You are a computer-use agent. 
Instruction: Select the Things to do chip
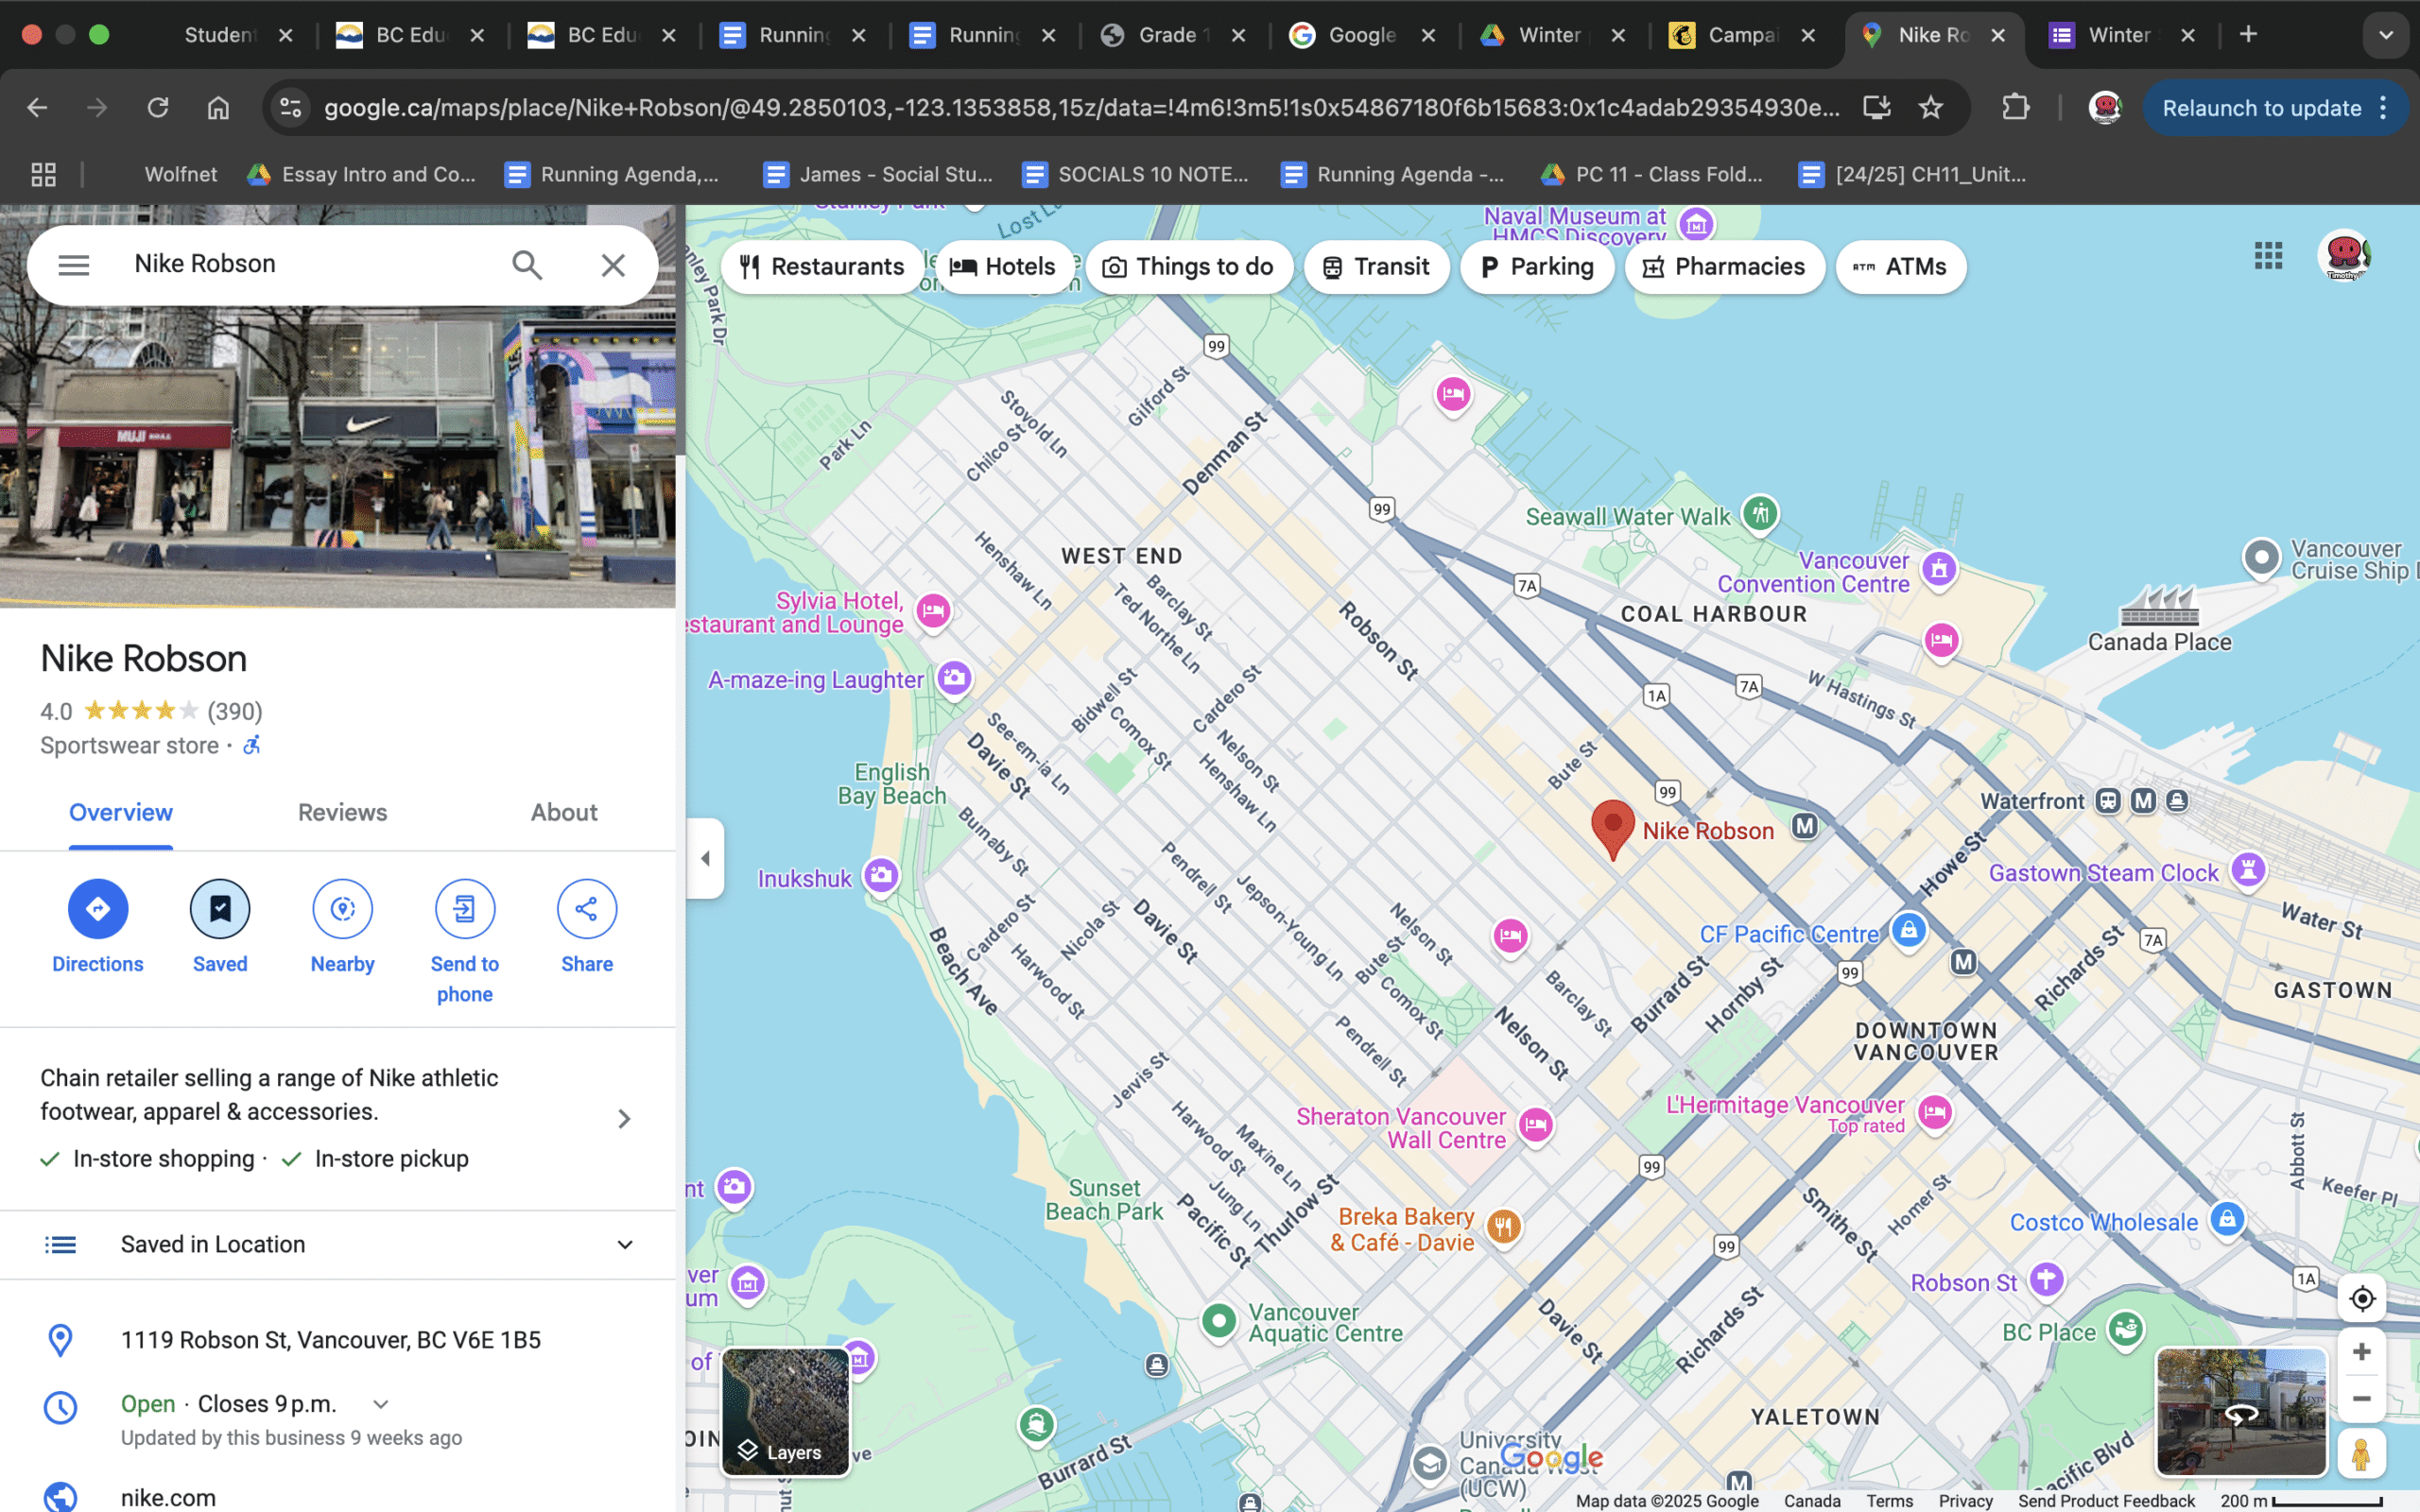(x=1188, y=267)
